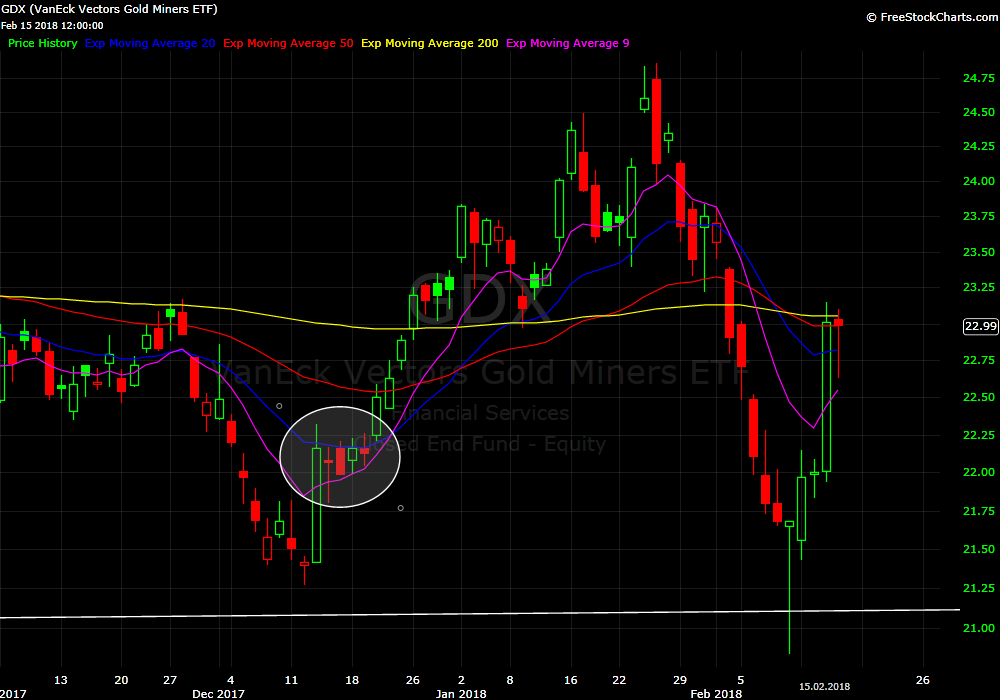Screen dimensions: 1000x700
Task: Click the latest red candle at 22.99
Action: coord(838,323)
